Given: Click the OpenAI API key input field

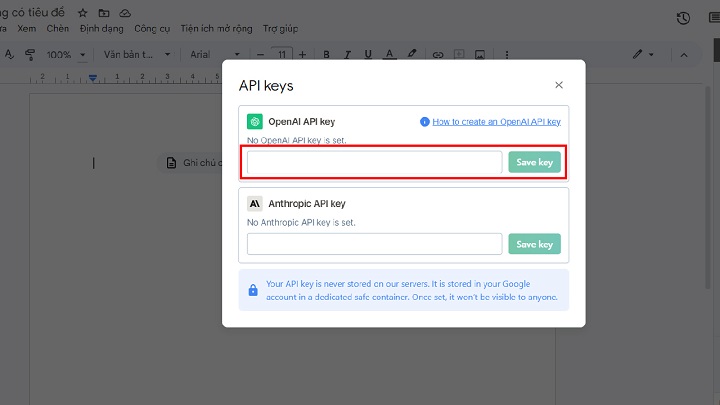Looking at the screenshot, I should tap(374, 163).
